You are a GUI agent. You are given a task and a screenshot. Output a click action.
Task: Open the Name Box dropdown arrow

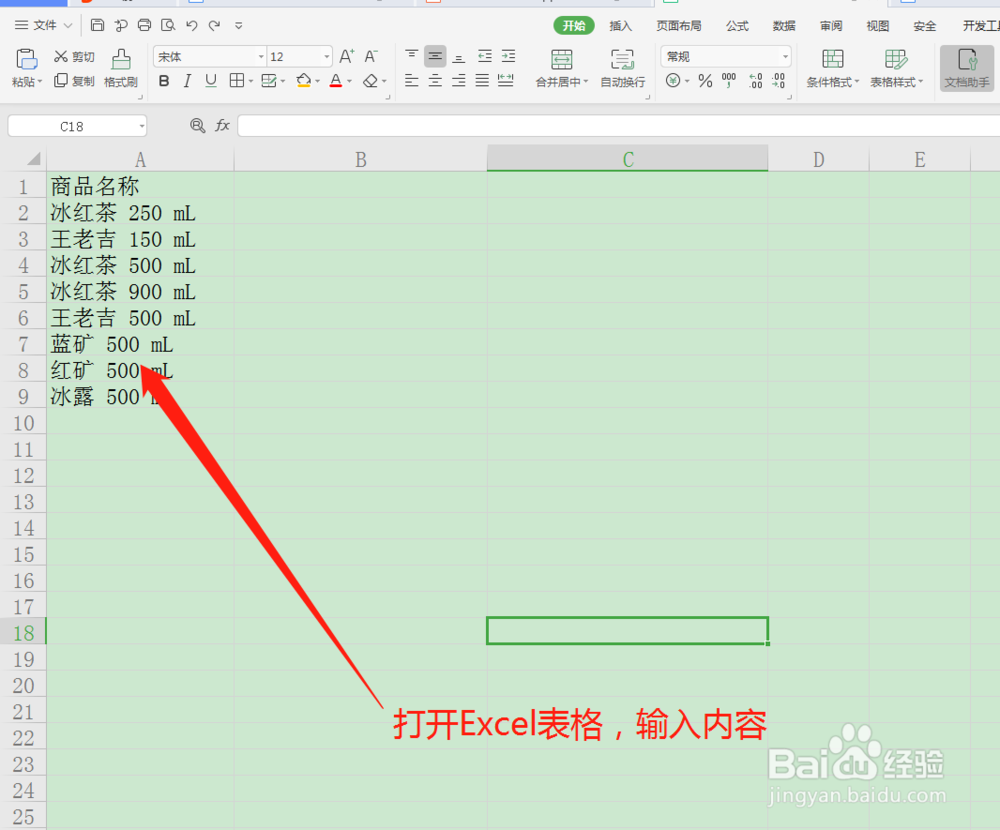(142, 126)
